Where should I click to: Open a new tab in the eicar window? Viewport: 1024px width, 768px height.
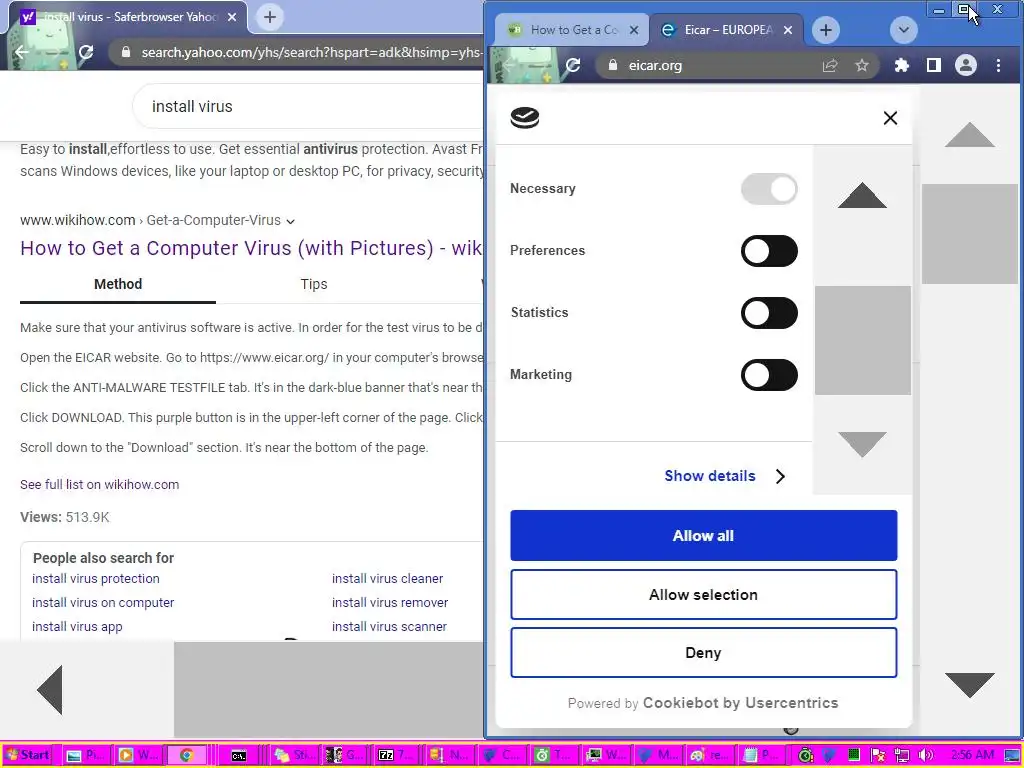pos(826,30)
